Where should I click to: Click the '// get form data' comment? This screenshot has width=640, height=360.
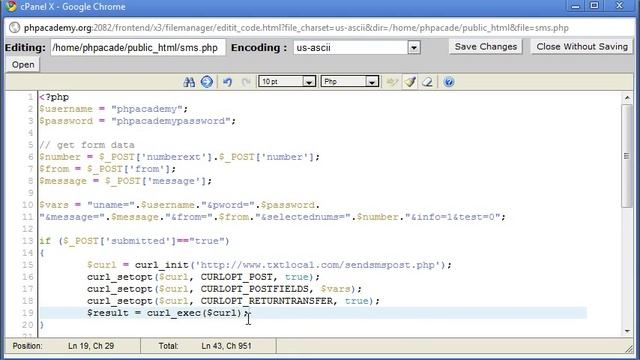click(87, 145)
